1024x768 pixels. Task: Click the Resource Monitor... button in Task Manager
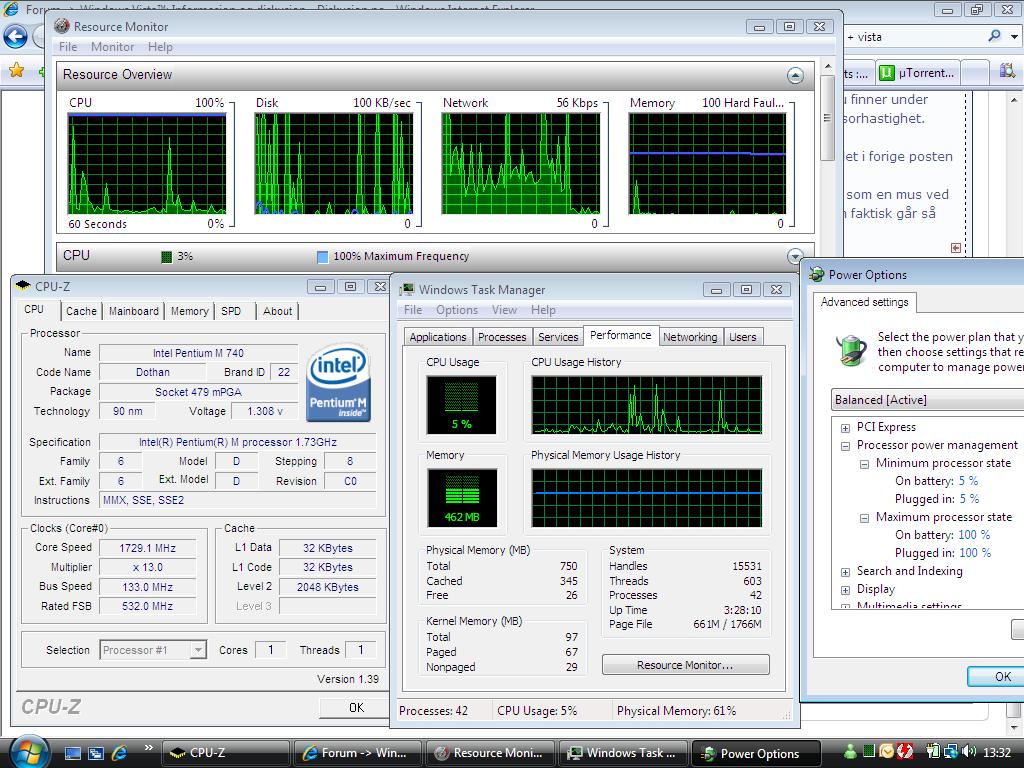point(685,665)
